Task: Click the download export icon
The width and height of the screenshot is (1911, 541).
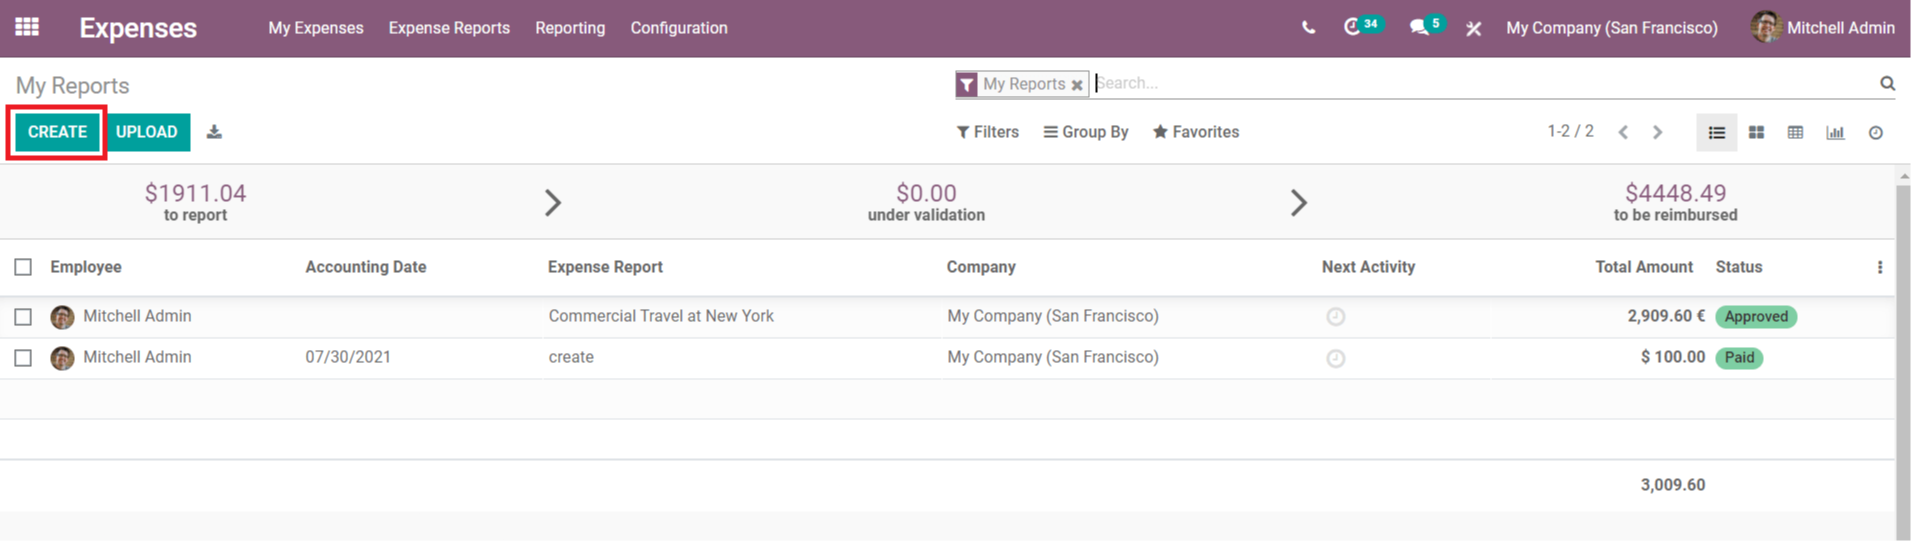Action: (214, 132)
